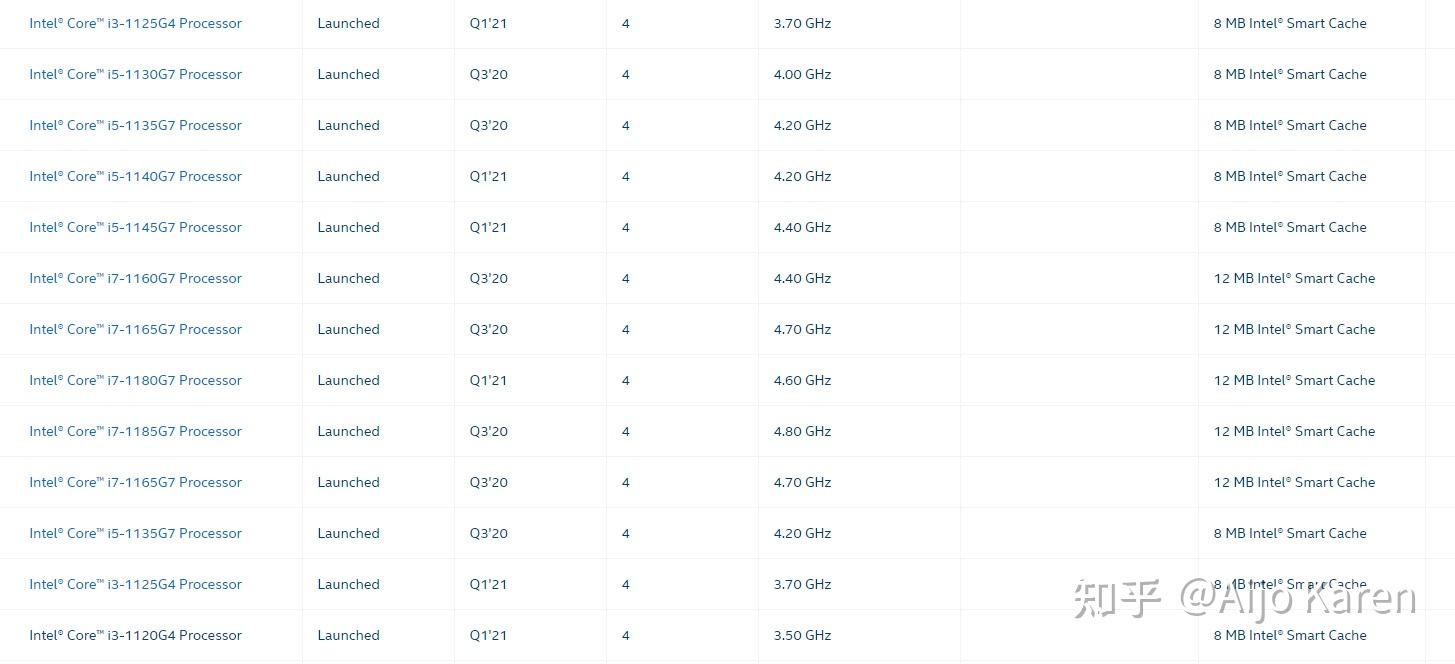Screen dimensions: 1455x664
Task: Click the Q1'21 date in the i3-1120G4 row
Action: tap(488, 635)
